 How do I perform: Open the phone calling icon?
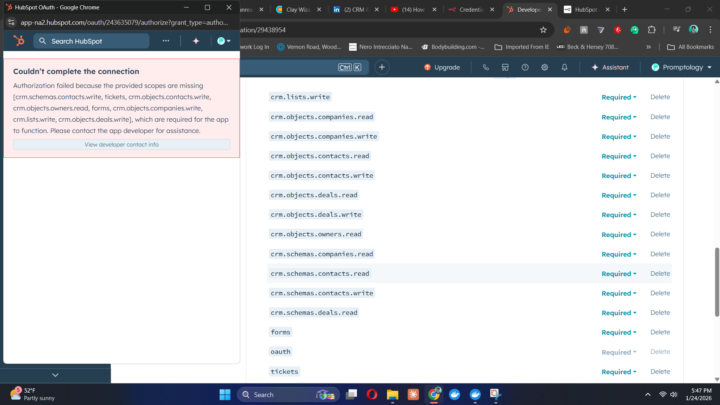[485, 67]
